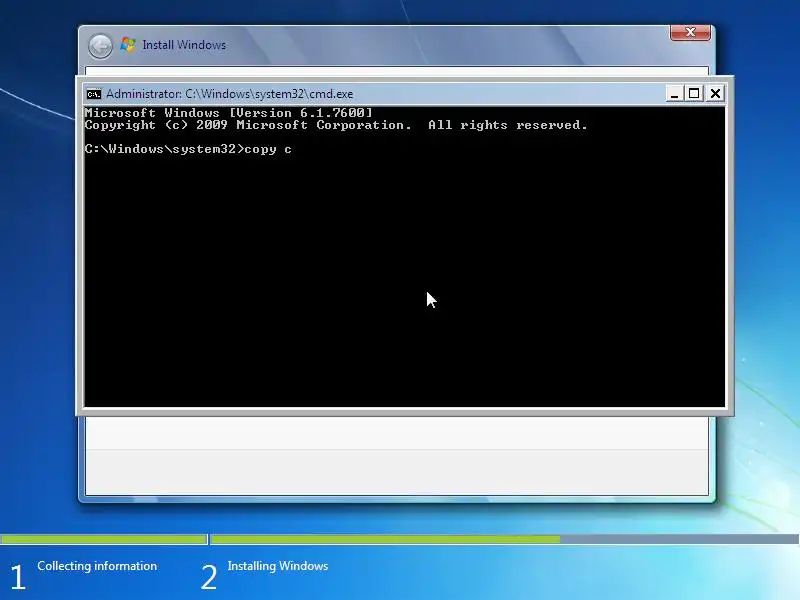Viewport: 800px width, 600px height.
Task: Click the 'Microsoft Windows [Version 6.1.7600]' line
Action: 229,113
